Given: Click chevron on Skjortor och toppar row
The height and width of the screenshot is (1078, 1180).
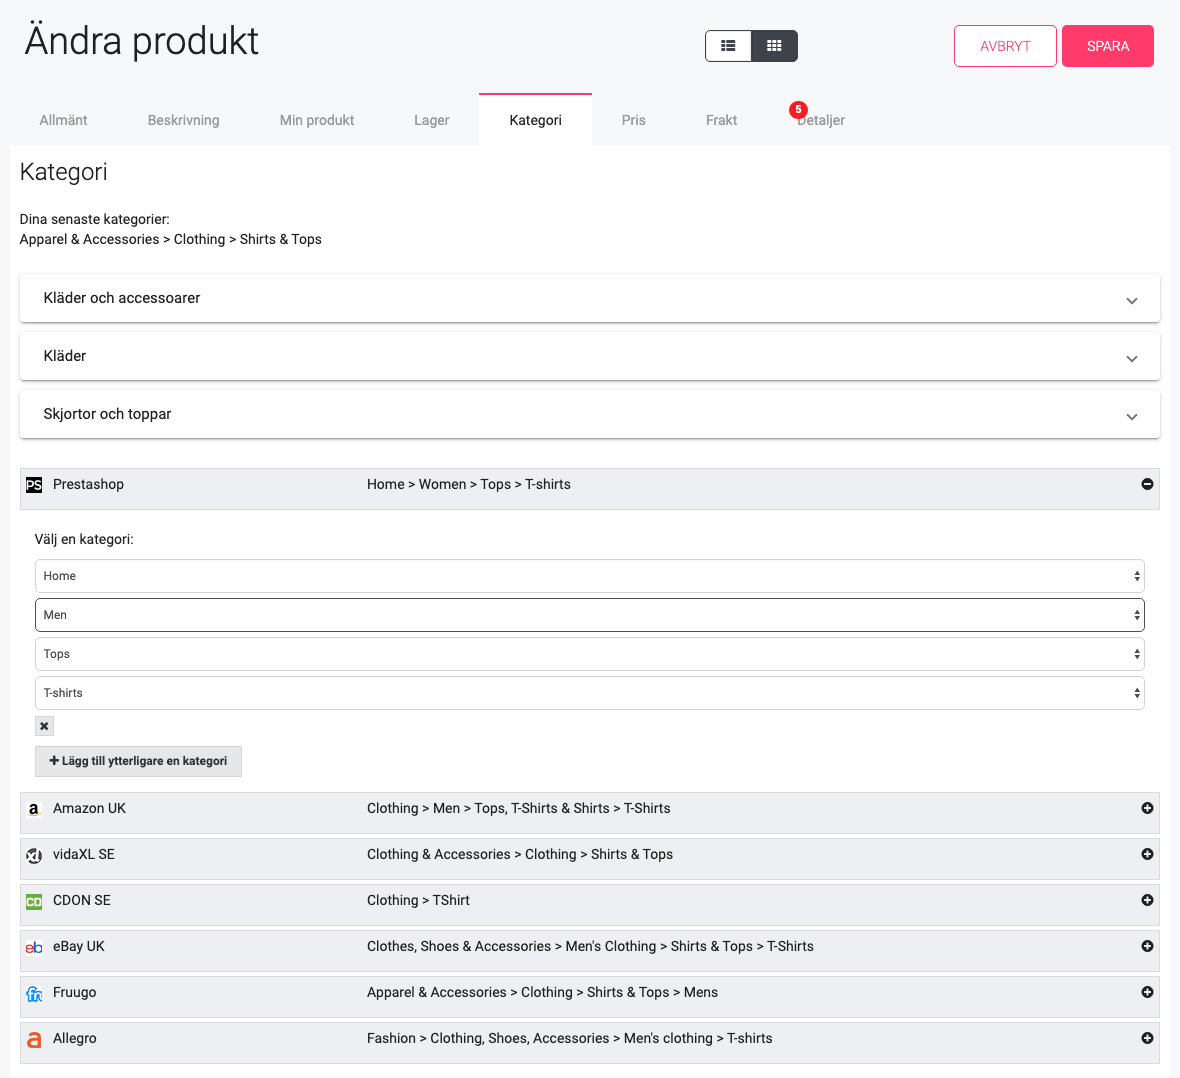Looking at the screenshot, I should click(1131, 416).
